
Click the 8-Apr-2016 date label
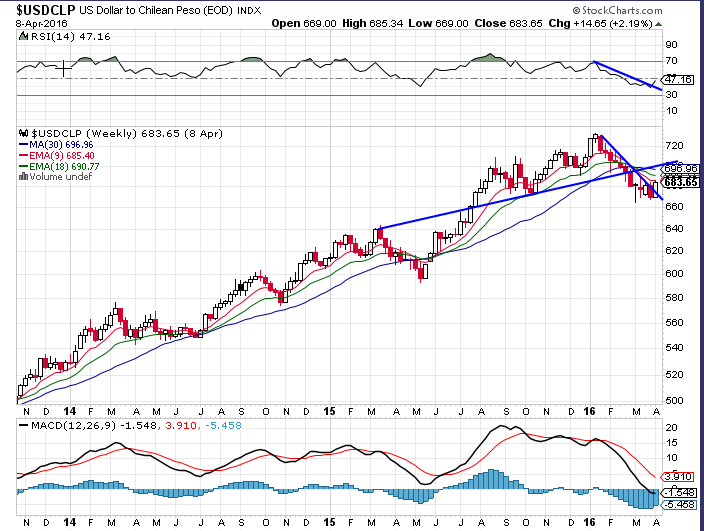pyautogui.click(x=41, y=23)
